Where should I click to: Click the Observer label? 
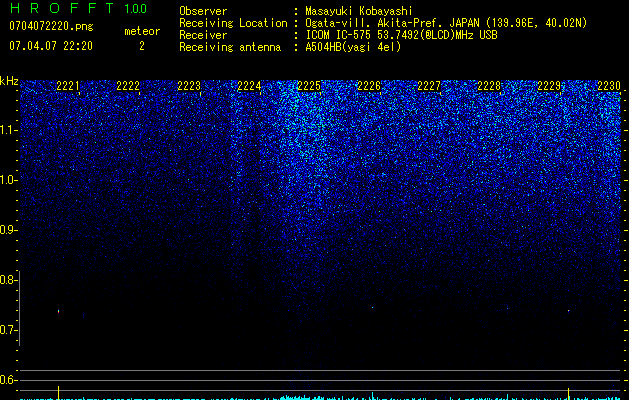[203, 11]
